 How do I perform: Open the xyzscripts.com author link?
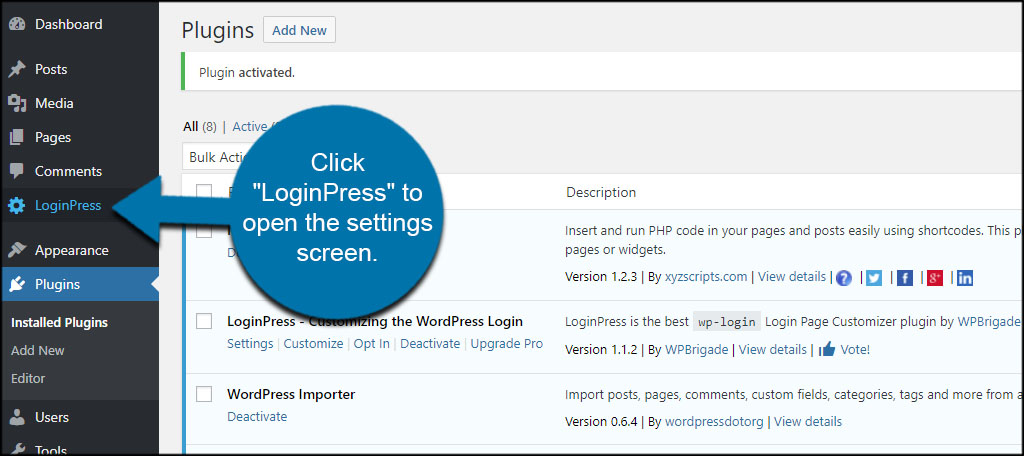(706, 276)
